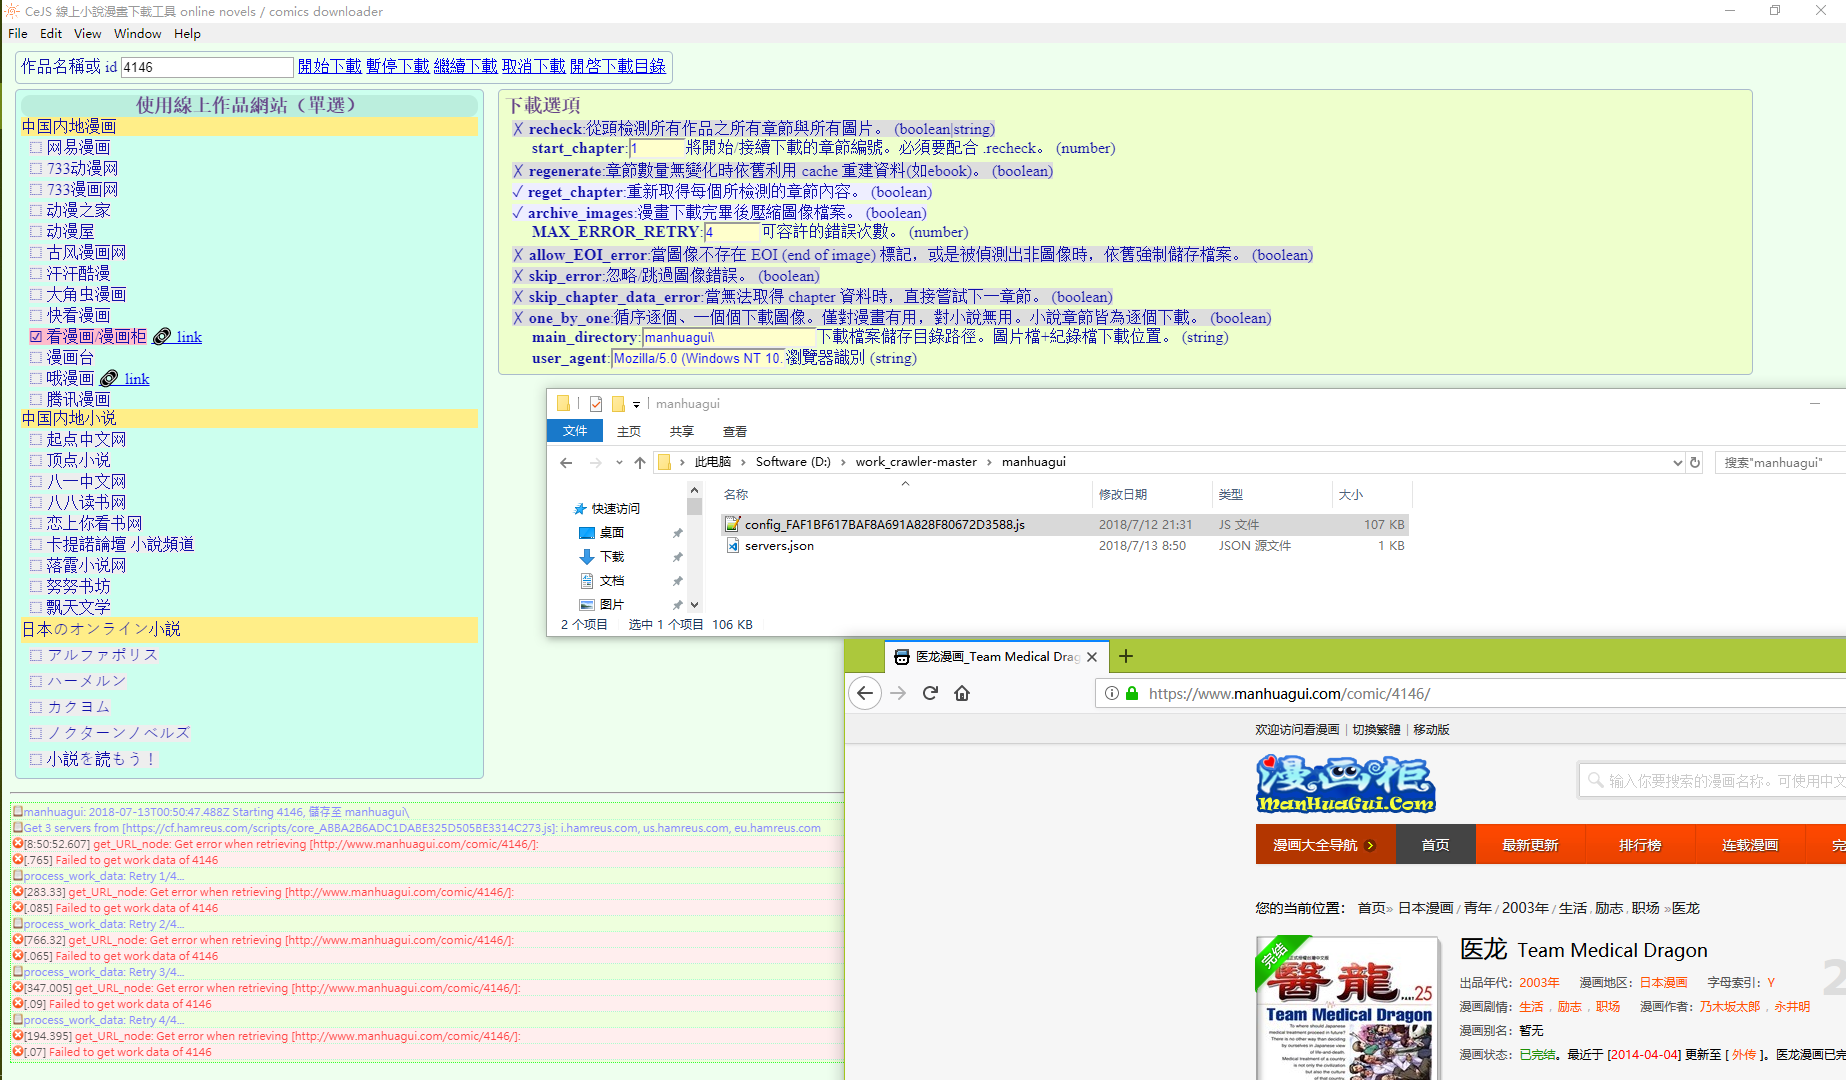Click 切换繁體 on the manhuagui page
The height and width of the screenshot is (1080, 1846).
[1376, 729]
